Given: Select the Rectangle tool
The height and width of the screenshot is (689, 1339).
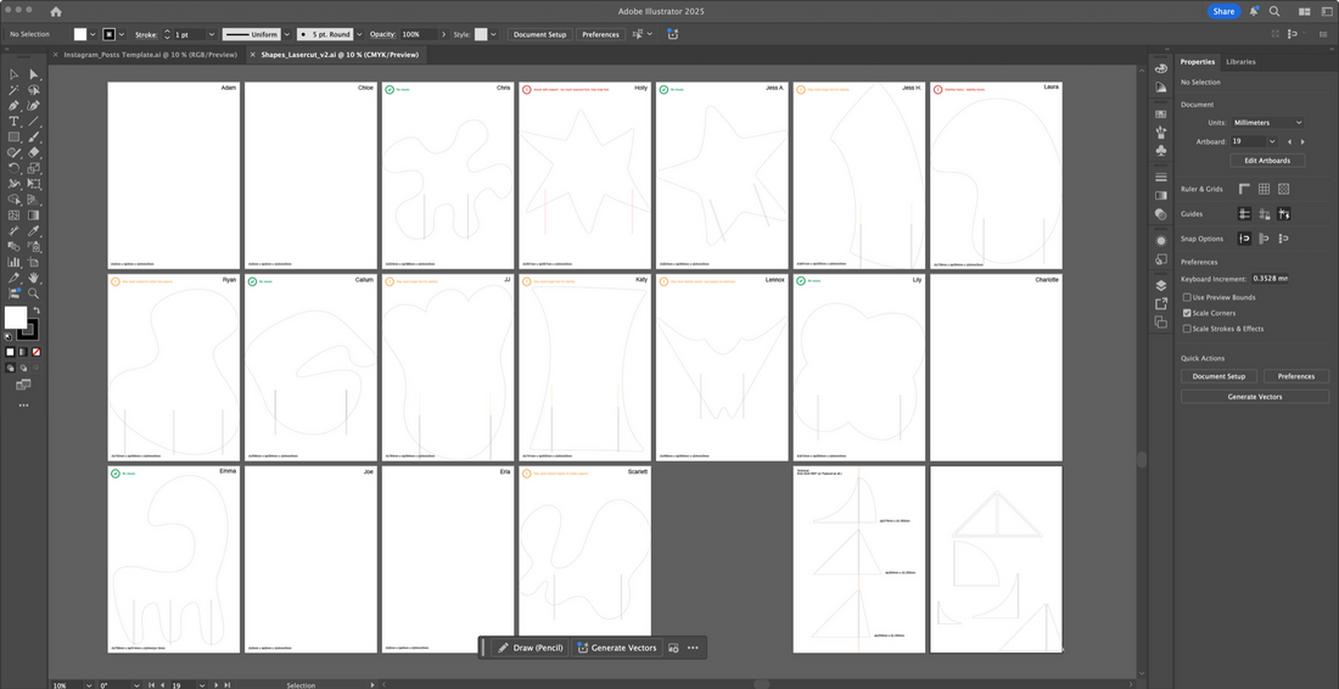Looking at the screenshot, I should pyautogui.click(x=14, y=137).
